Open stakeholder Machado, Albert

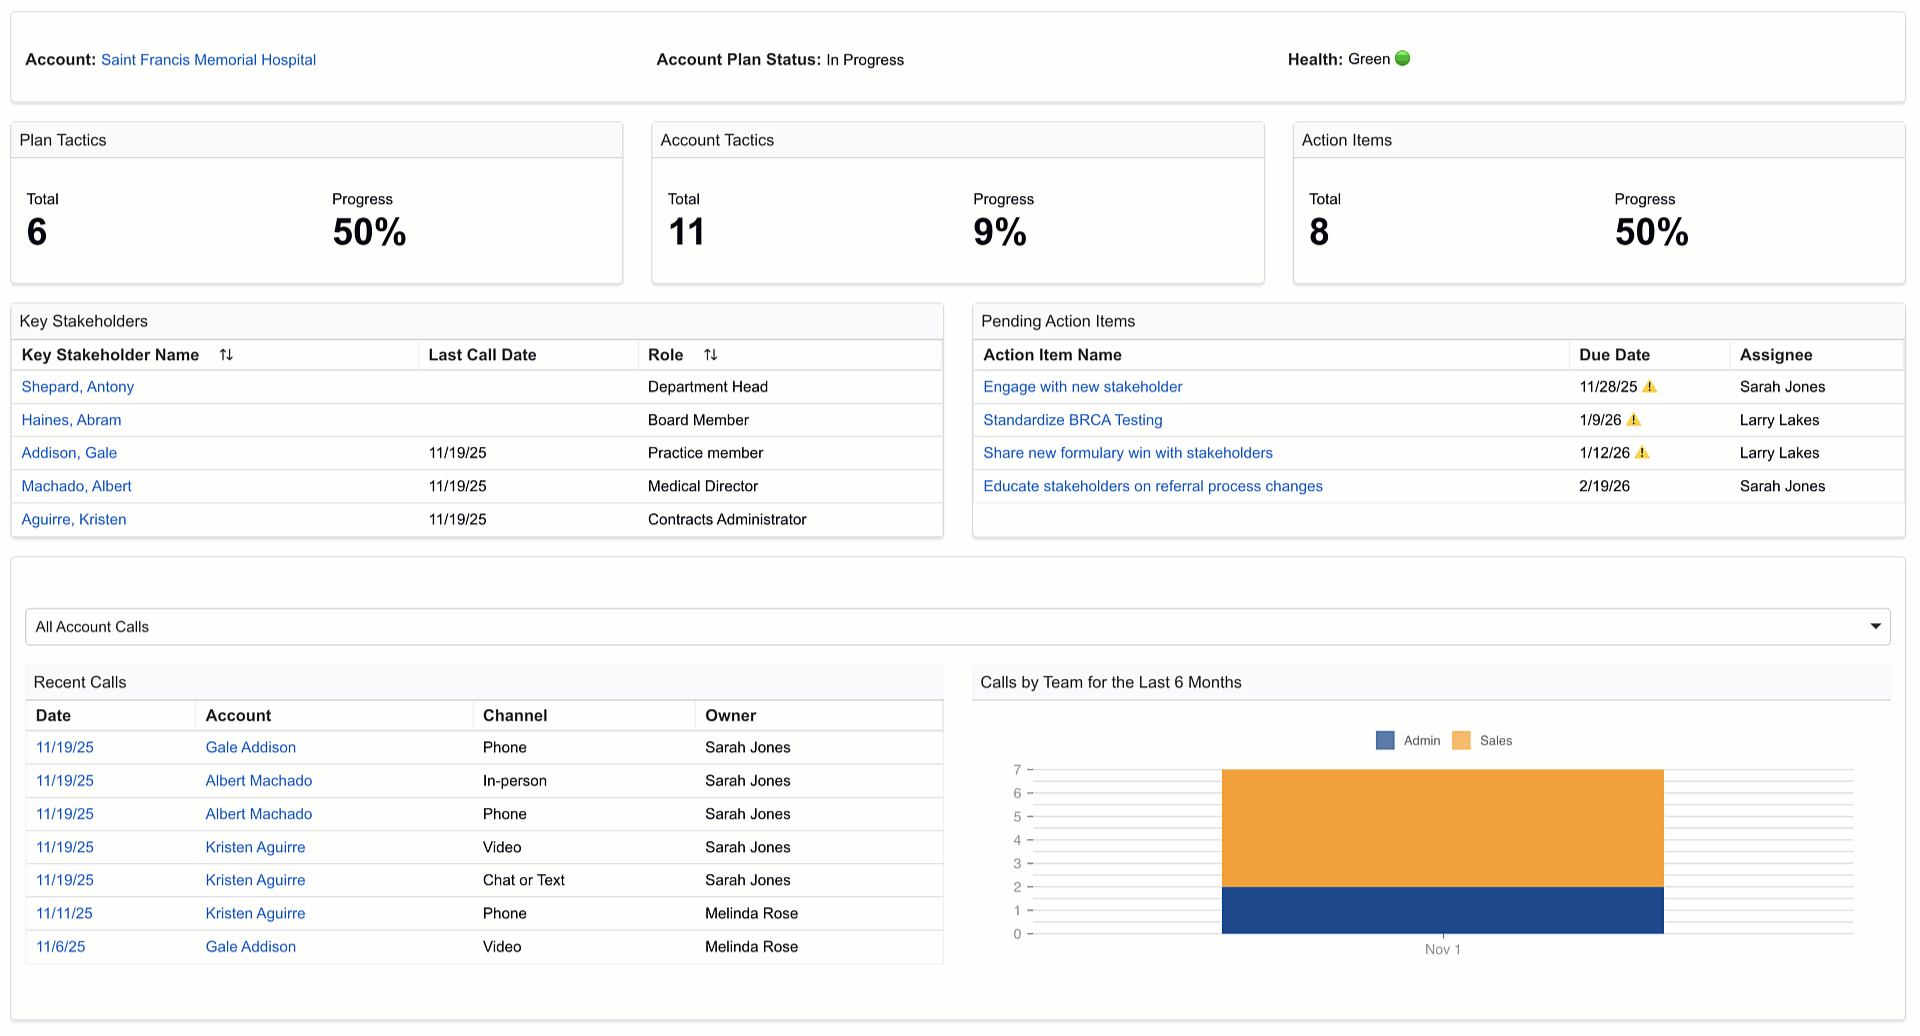click(x=76, y=486)
